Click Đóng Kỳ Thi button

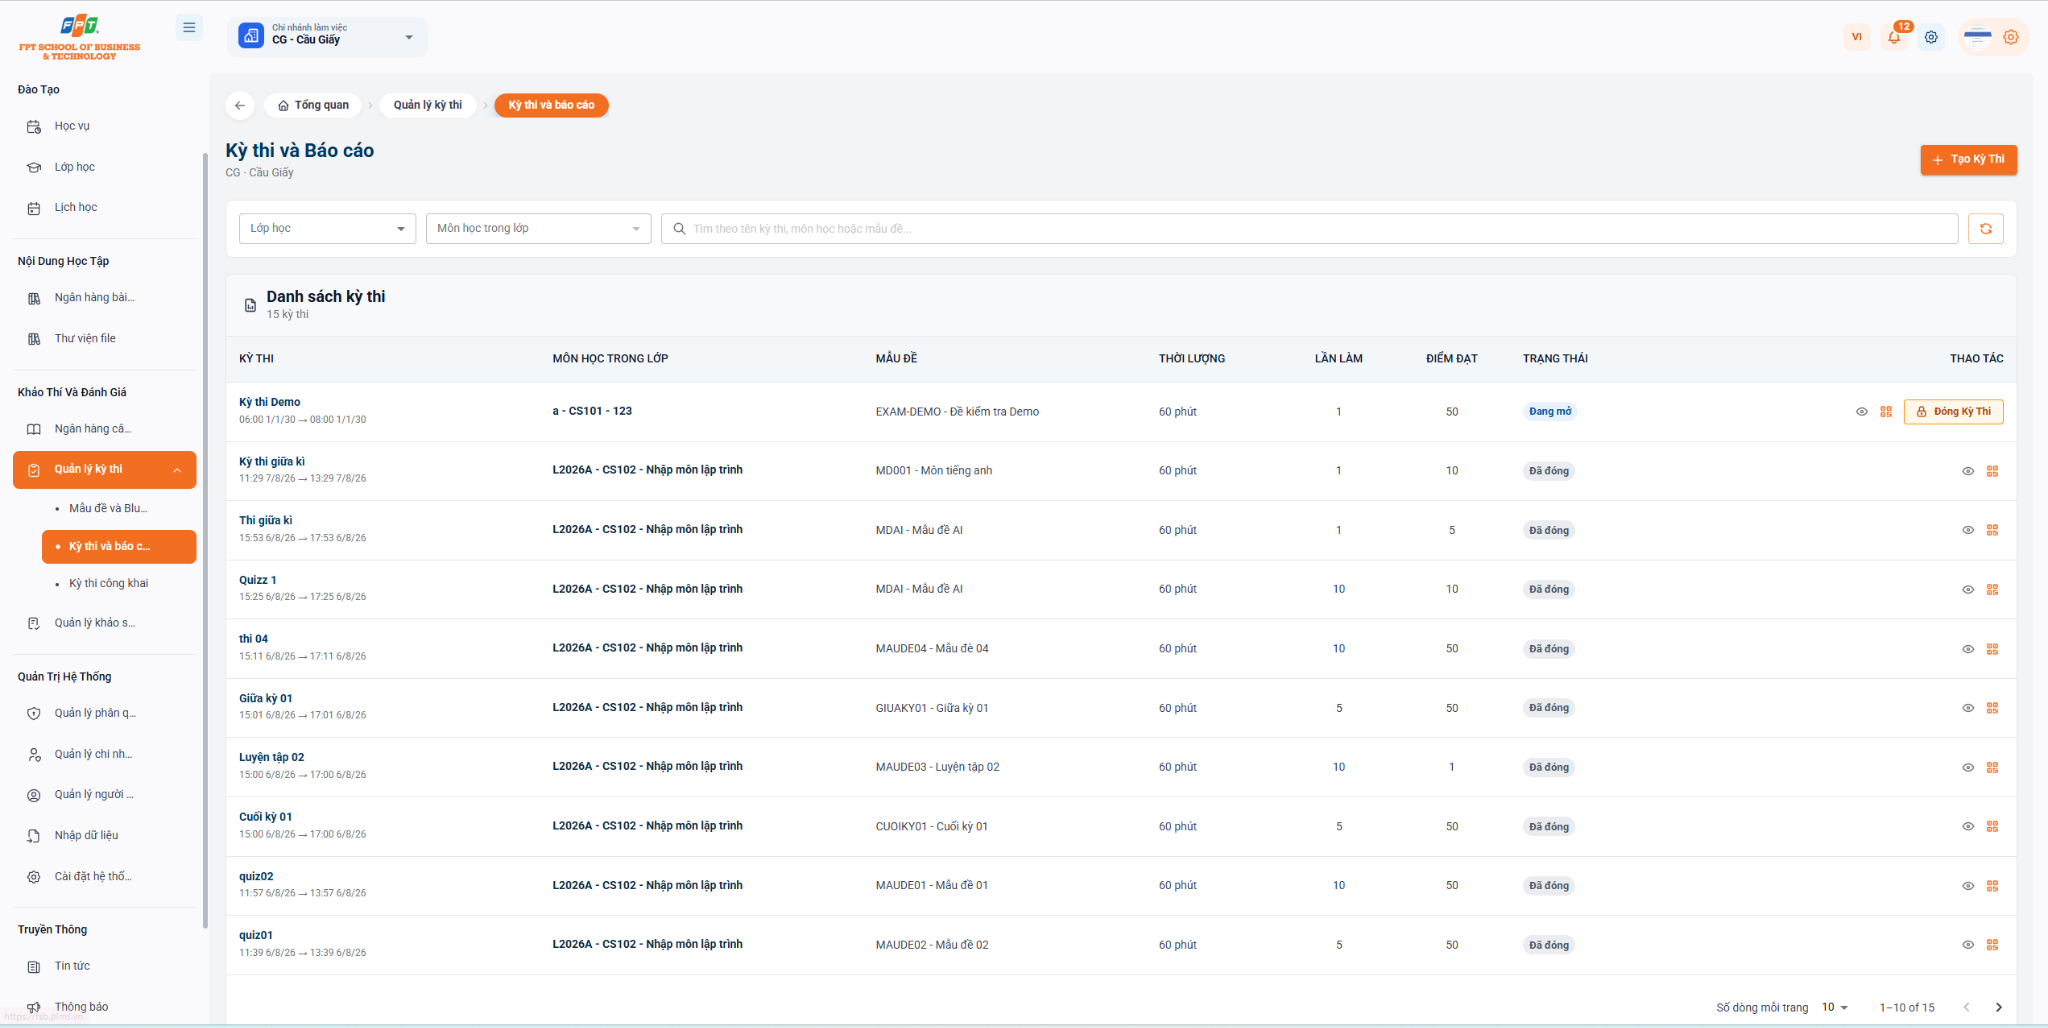pyautogui.click(x=1953, y=412)
